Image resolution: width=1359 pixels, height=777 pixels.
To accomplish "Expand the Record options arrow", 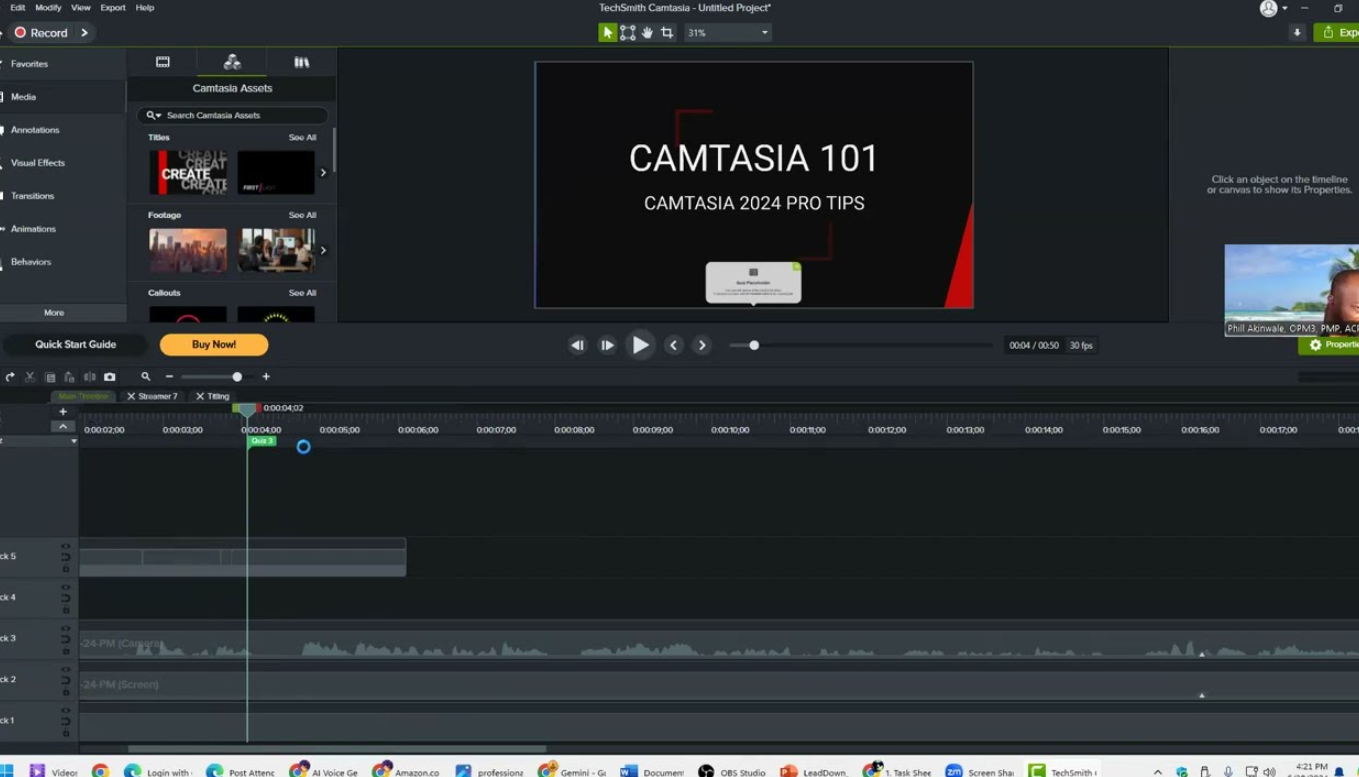I will click(85, 33).
